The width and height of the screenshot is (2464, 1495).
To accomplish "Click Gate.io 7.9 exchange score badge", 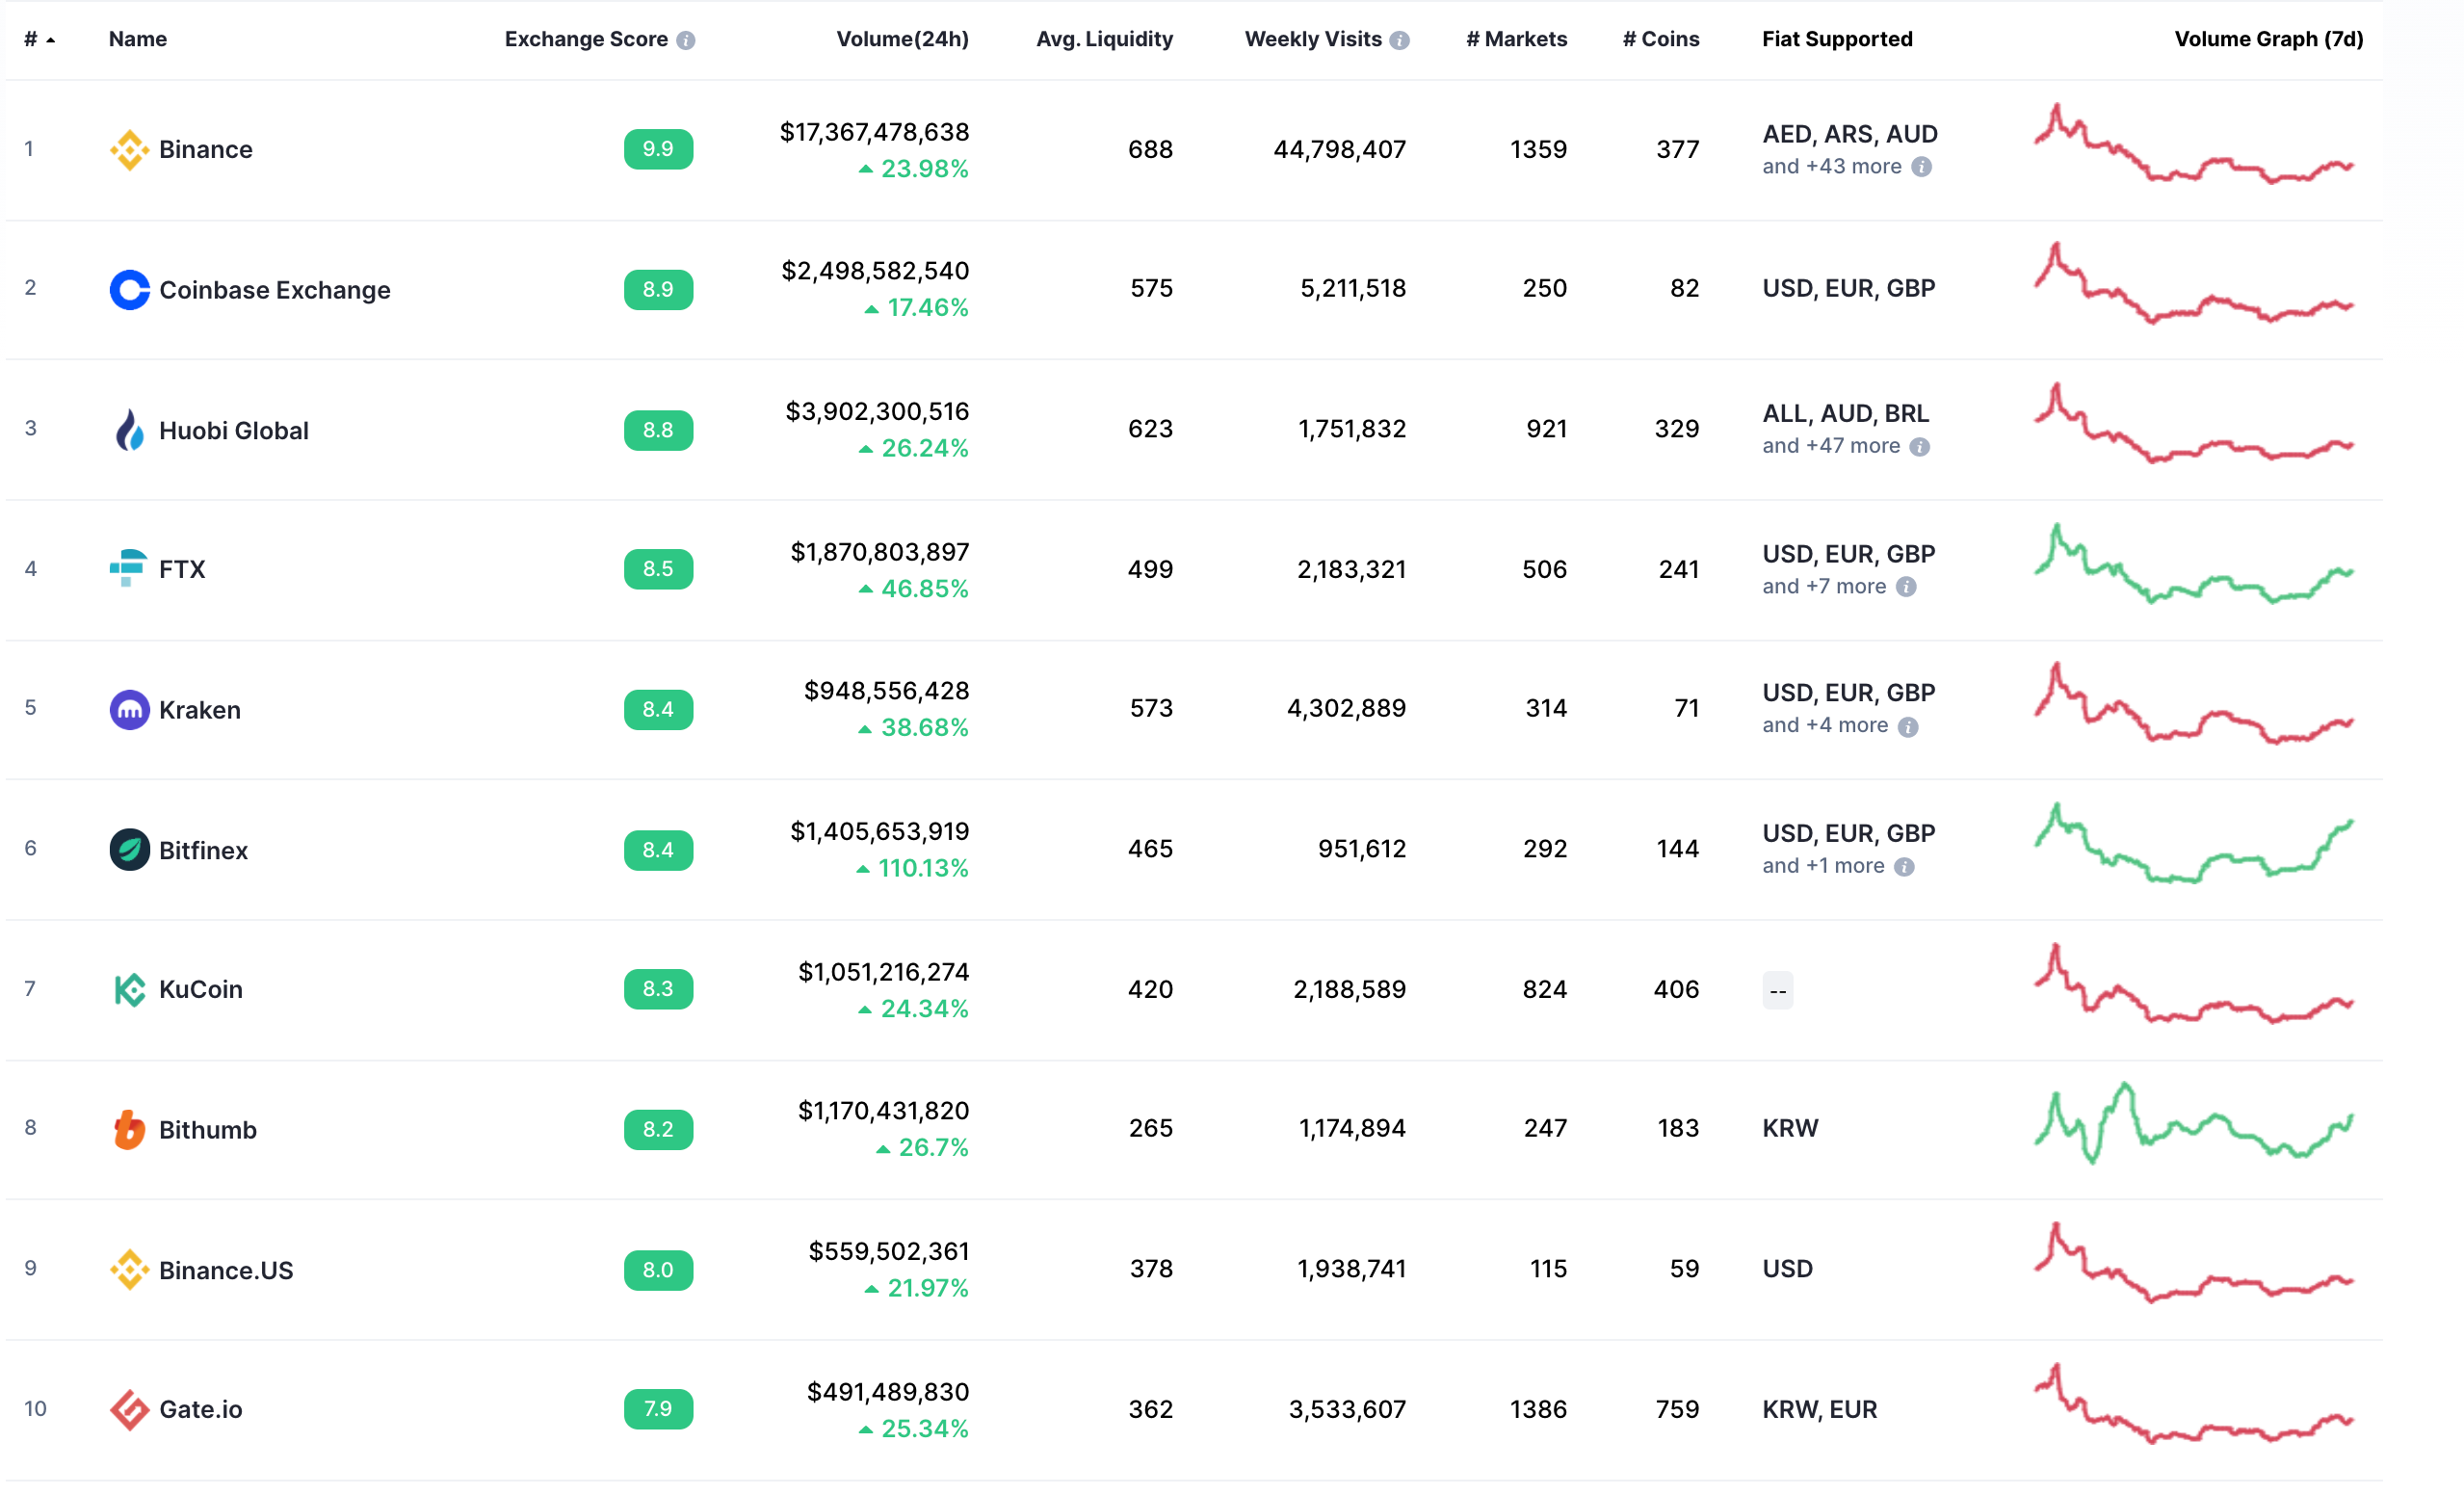I will (658, 1409).
